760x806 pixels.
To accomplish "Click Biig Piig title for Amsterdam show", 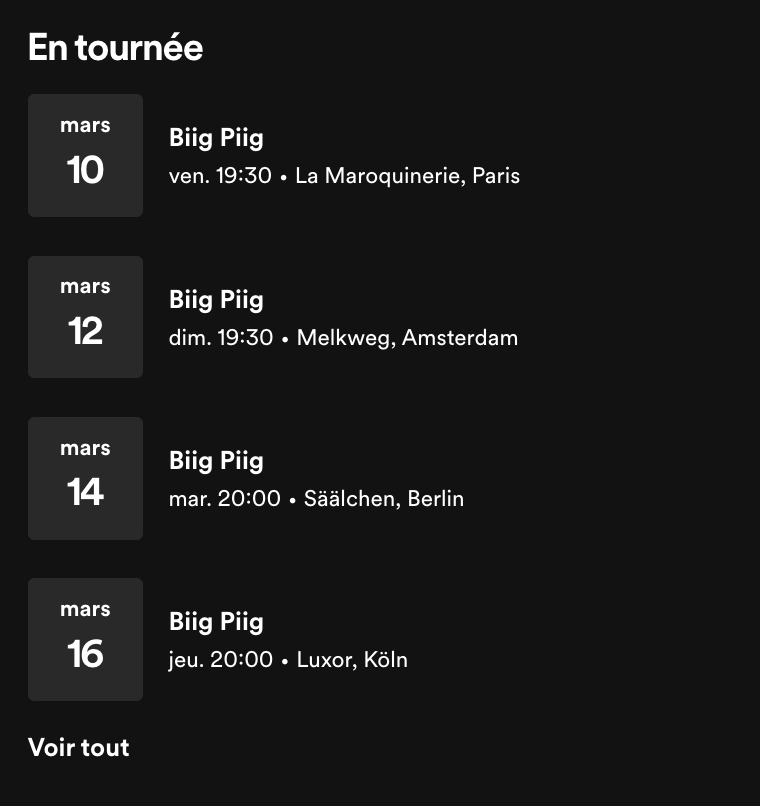I will tap(216, 300).
